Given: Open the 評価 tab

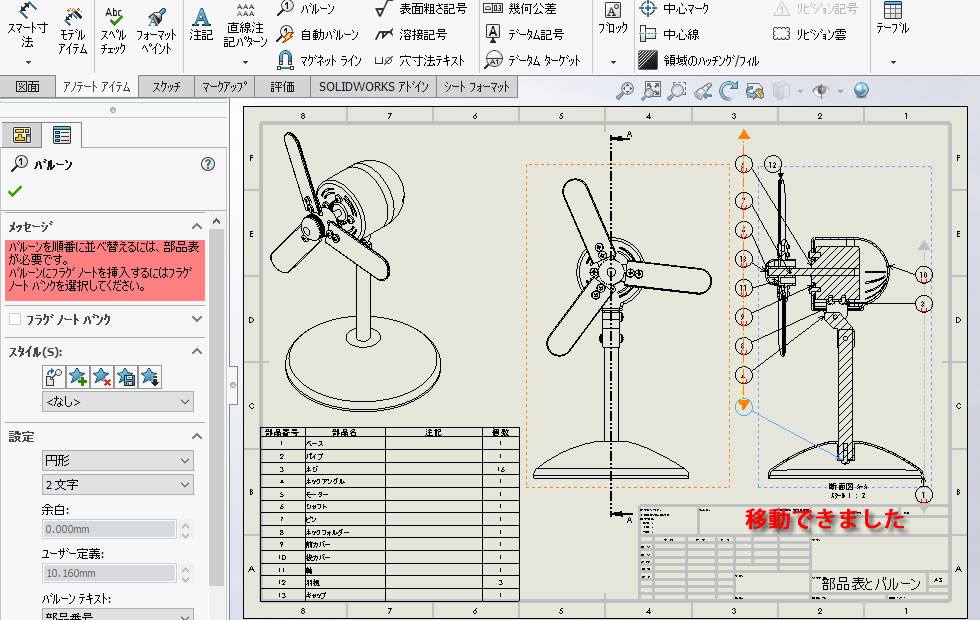Looking at the screenshot, I should click(x=282, y=87).
